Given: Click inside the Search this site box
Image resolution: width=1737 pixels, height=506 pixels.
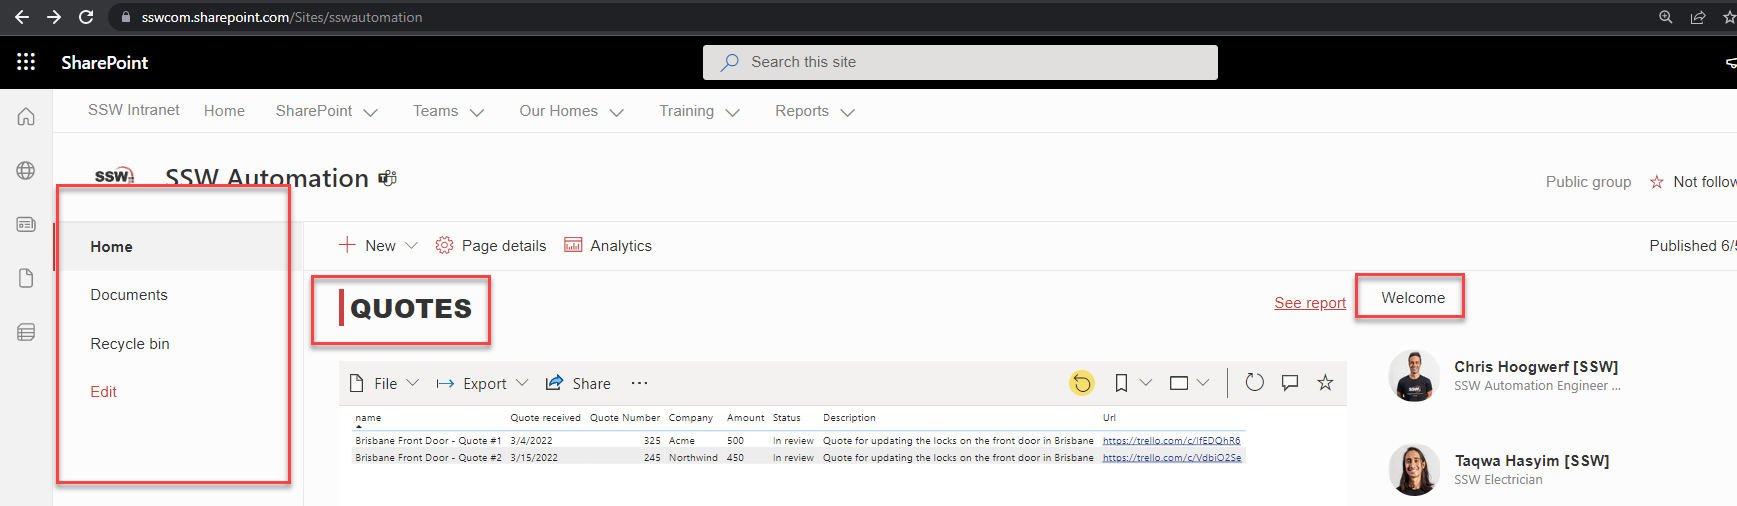Looking at the screenshot, I should tap(960, 62).
